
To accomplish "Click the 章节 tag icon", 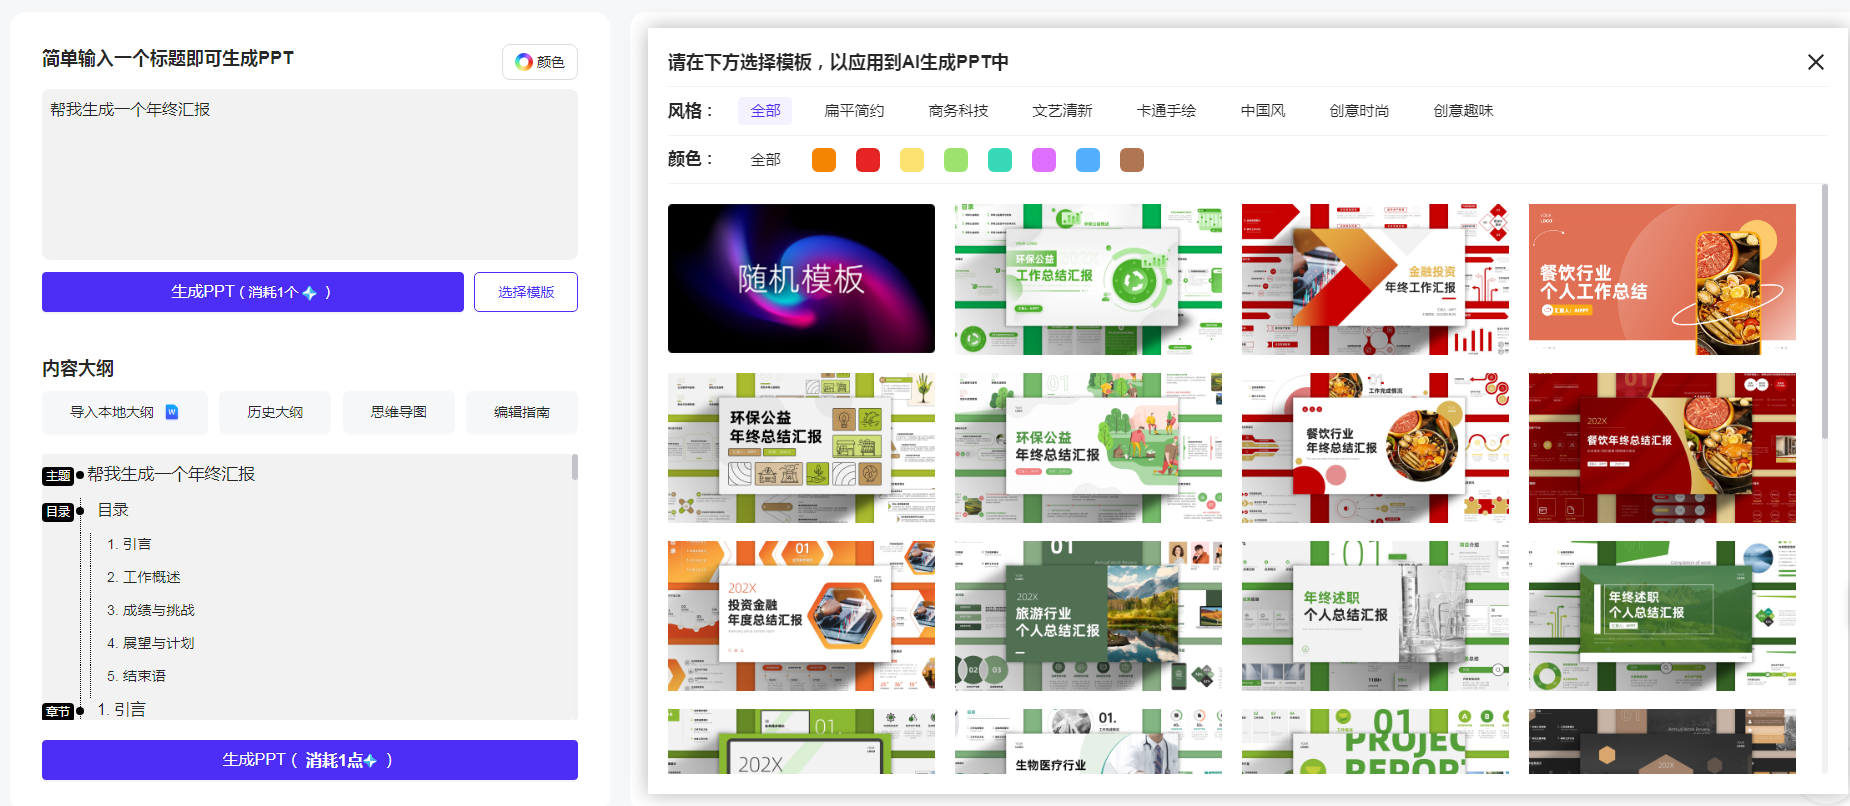I will click(58, 711).
